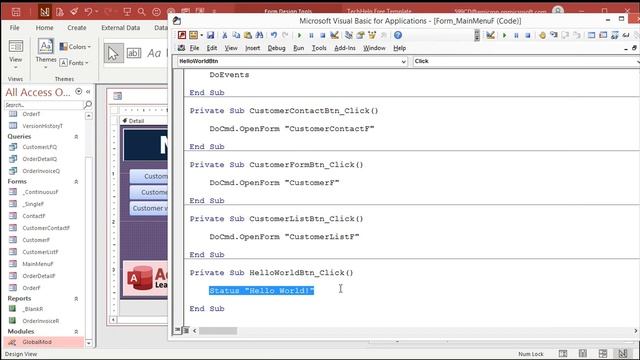Screen dimensions: 640x360
Task: Collapse the Modules group in navigation pane
Action: 76,332
